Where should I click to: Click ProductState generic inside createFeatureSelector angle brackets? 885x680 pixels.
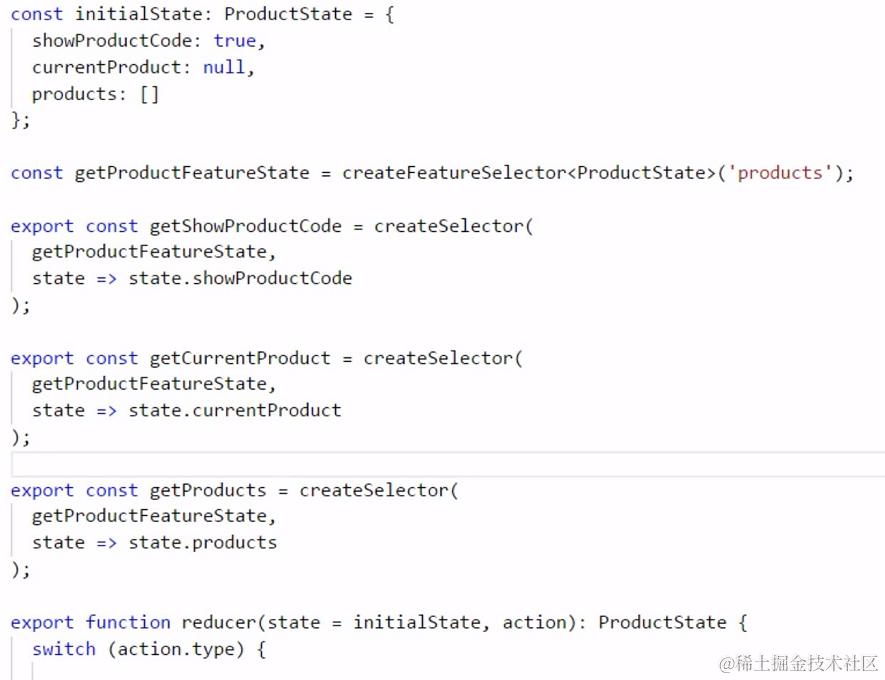641,173
